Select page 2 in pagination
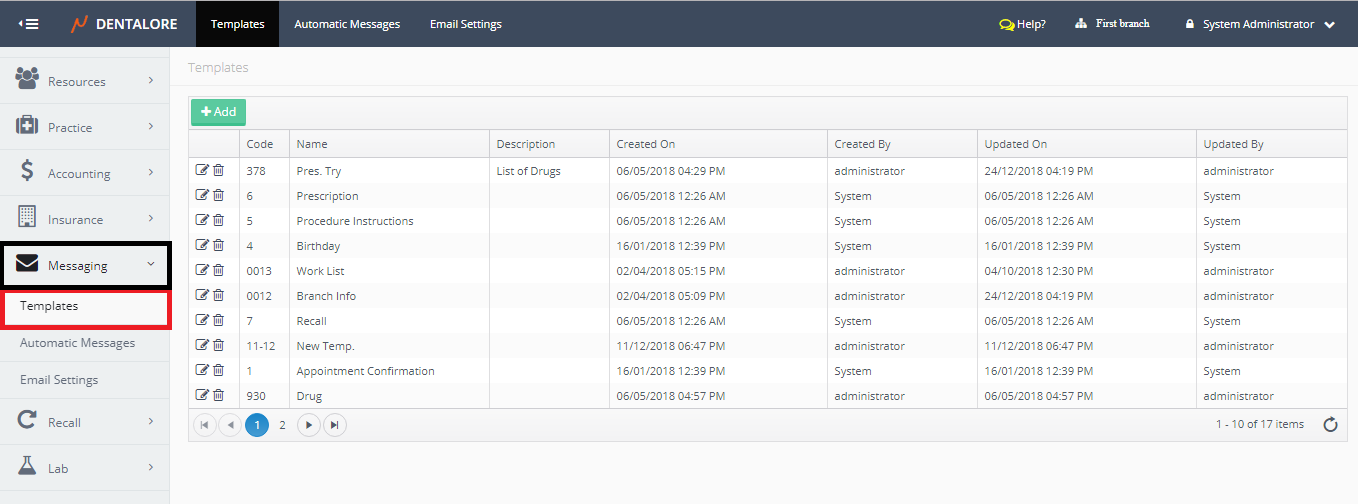The width and height of the screenshot is (1358, 504). (282, 425)
